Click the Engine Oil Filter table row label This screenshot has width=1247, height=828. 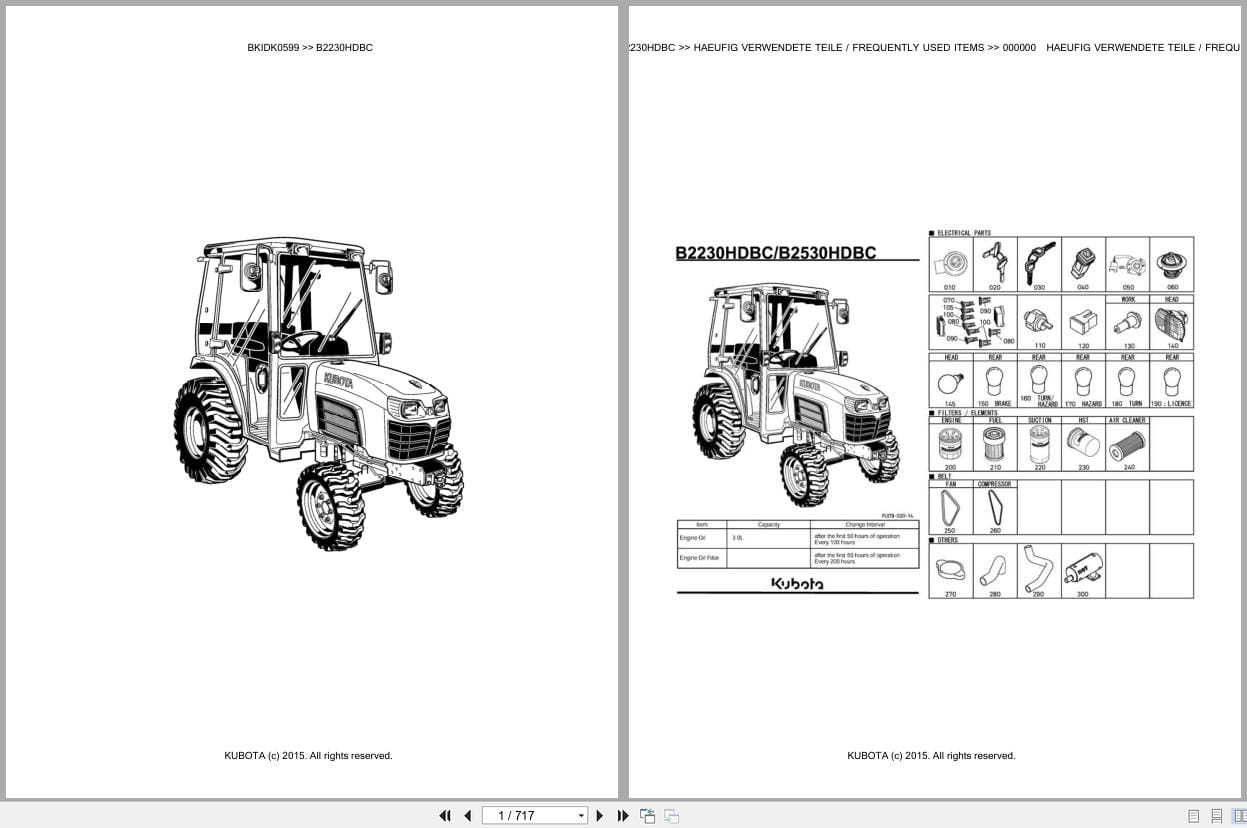click(x=699, y=558)
